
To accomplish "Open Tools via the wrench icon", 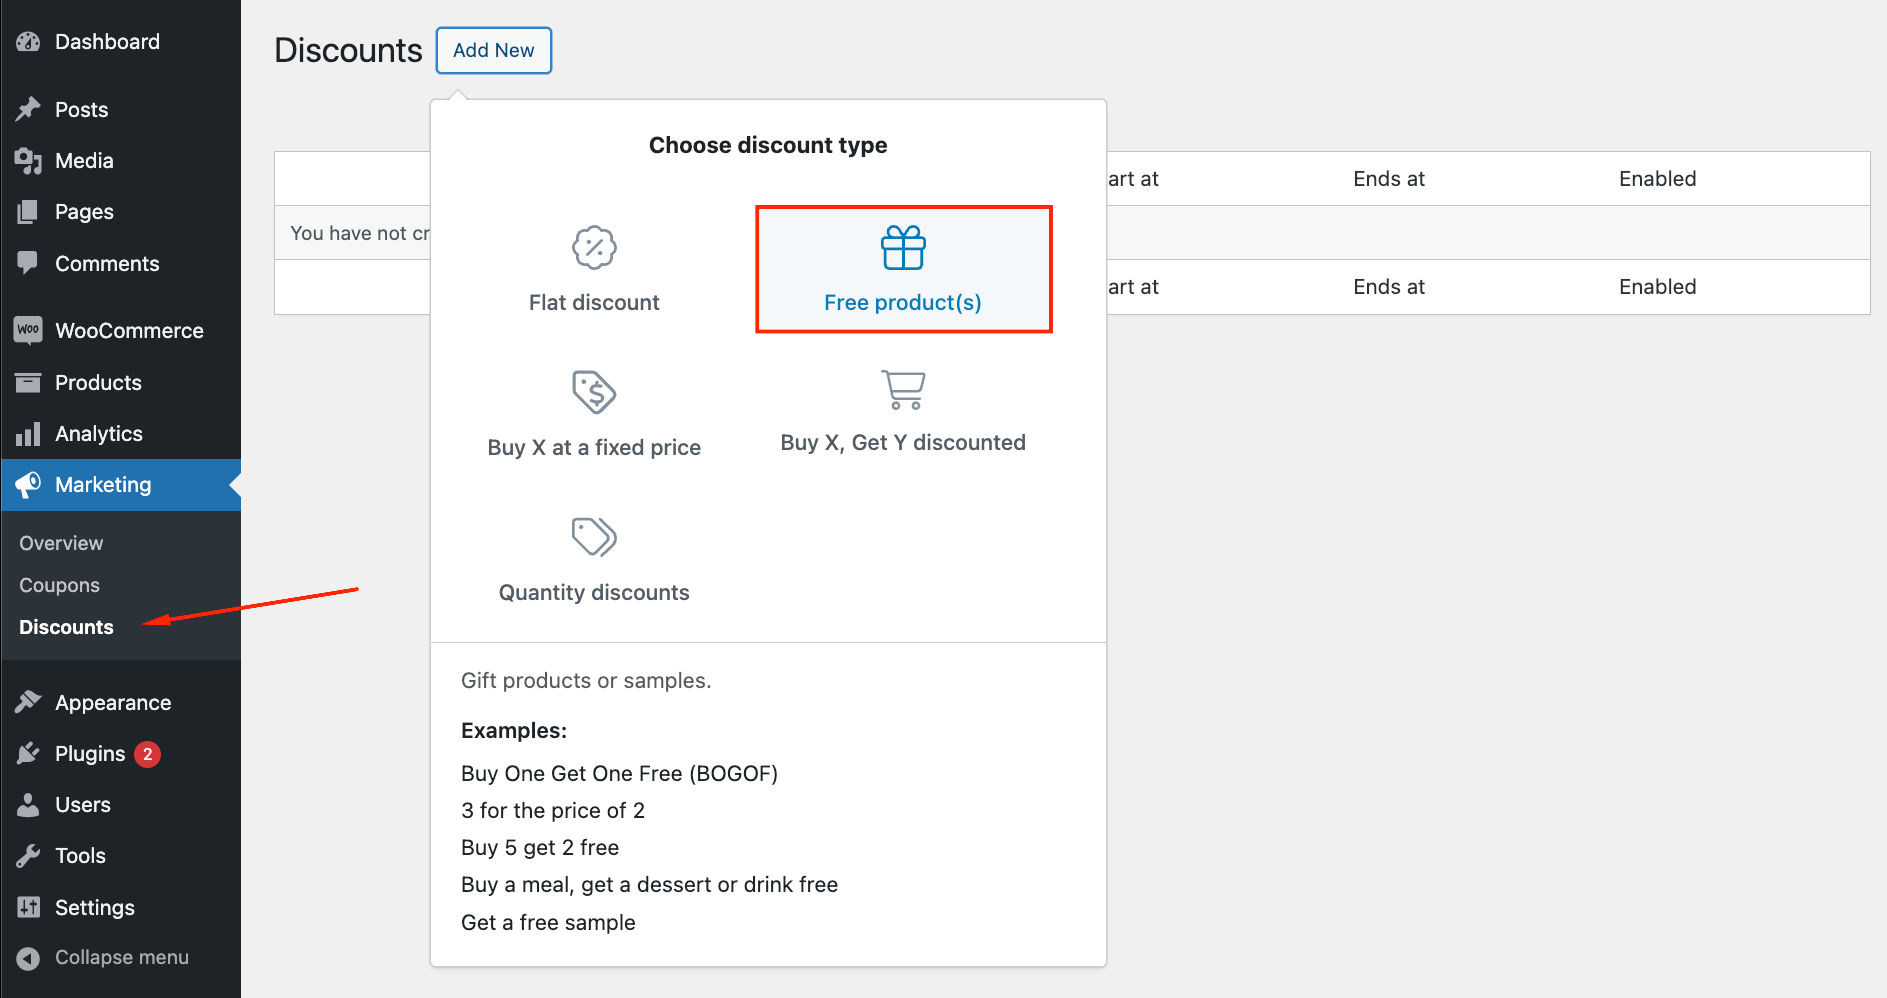I will tap(29, 855).
